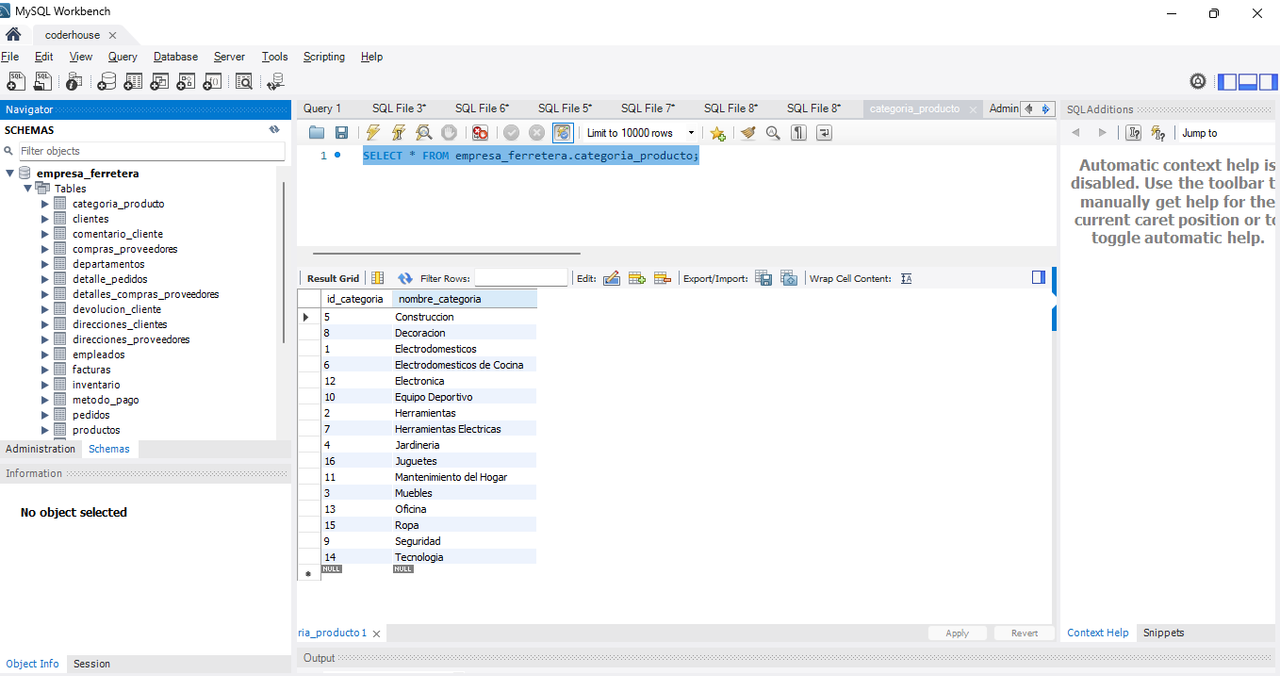Select Result Grid view label

click(332, 278)
